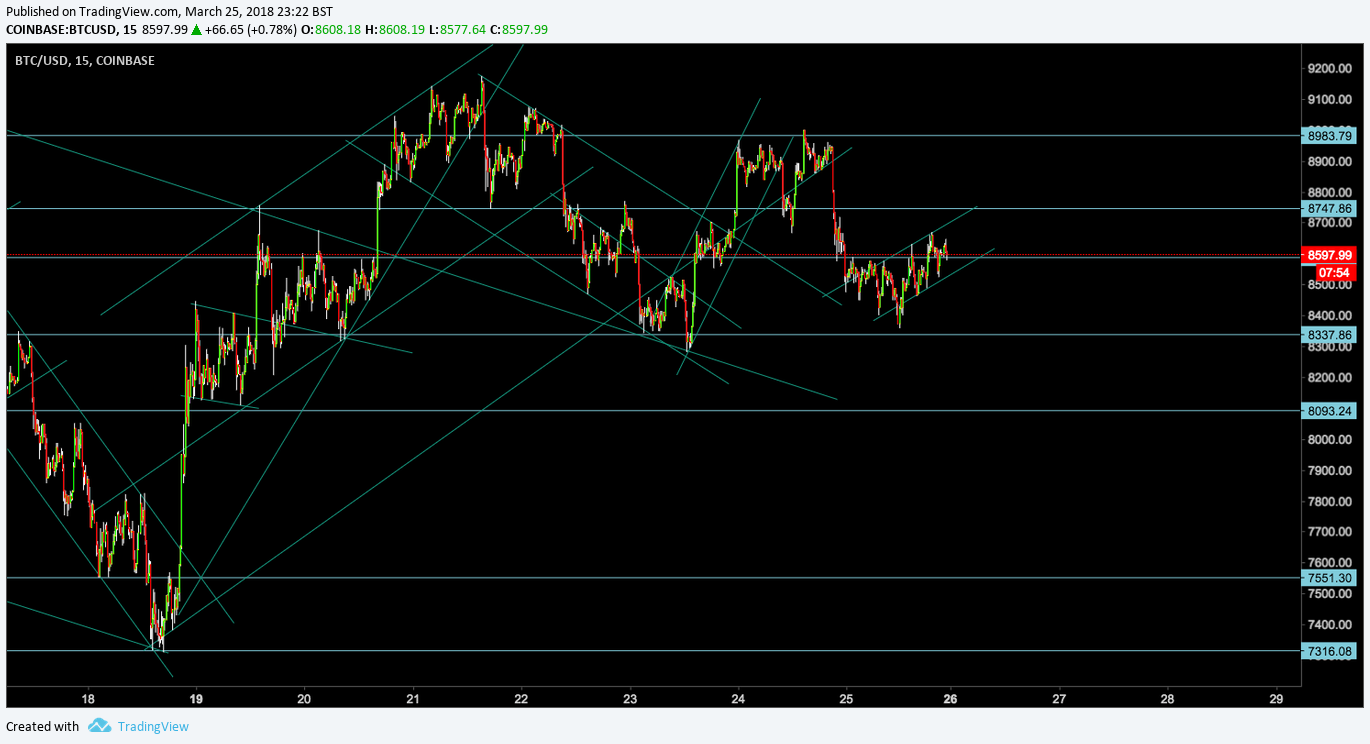Click the 7800.00 price axis tick
This screenshot has width=1370, height=744.
coord(1329,502)
